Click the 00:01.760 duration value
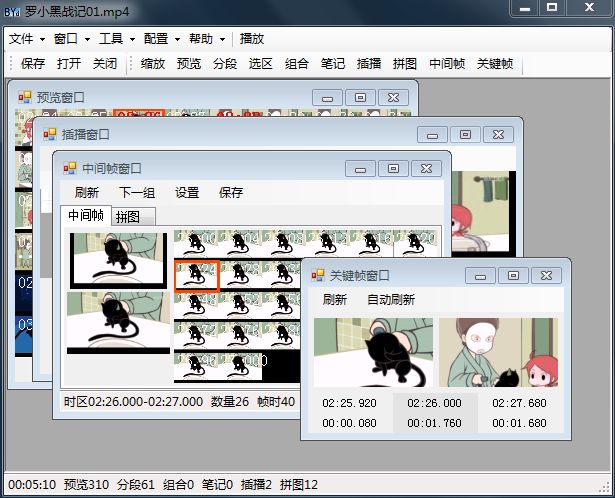 [x=435, y=423]
